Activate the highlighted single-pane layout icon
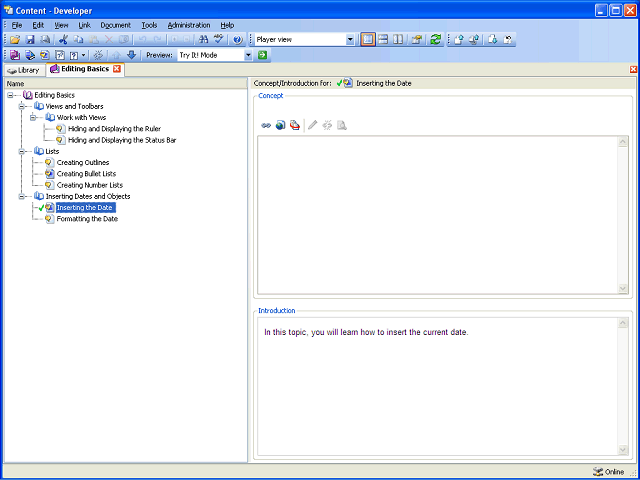Image resolution: width=640 pixels, height=480 pixels. coord(368,40)
